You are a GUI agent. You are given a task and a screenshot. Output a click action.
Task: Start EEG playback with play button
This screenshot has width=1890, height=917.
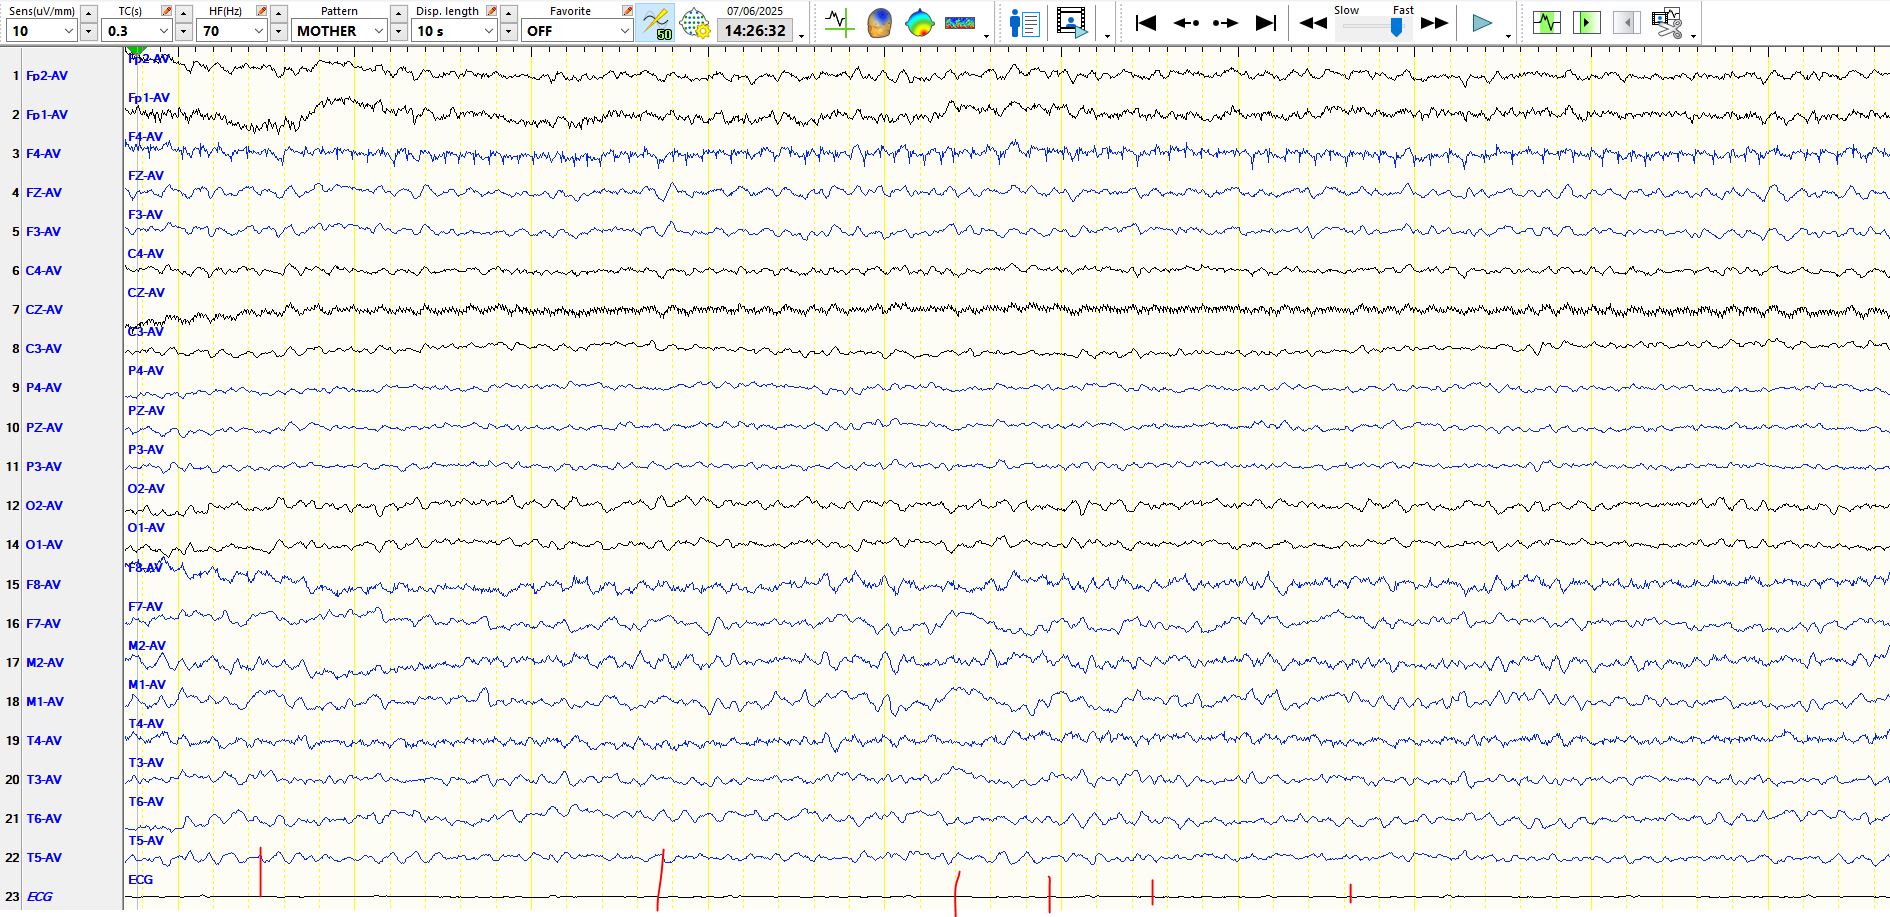coord(1483,22)
